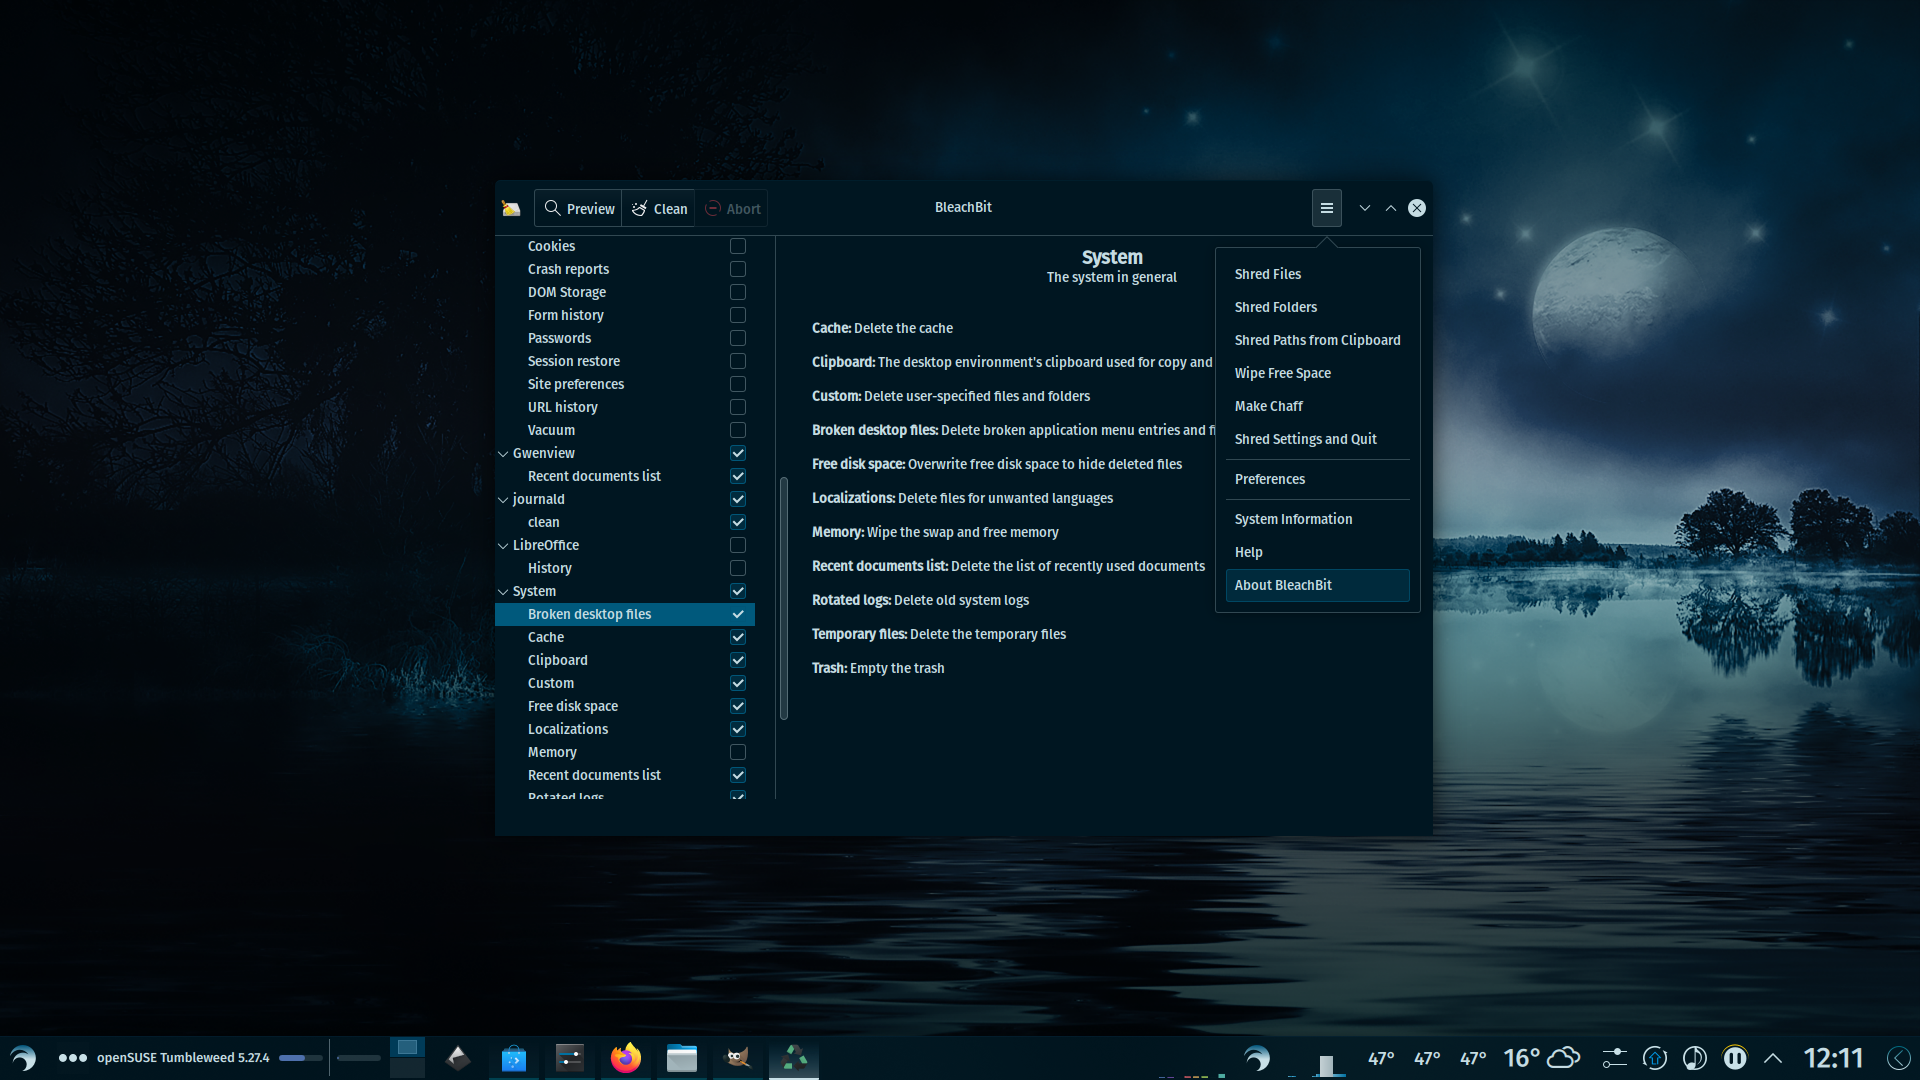This screenshot has width=1920, height=1080.
Task: Click the BleachBit app icon in the title bar
Action: coord(511,208)
